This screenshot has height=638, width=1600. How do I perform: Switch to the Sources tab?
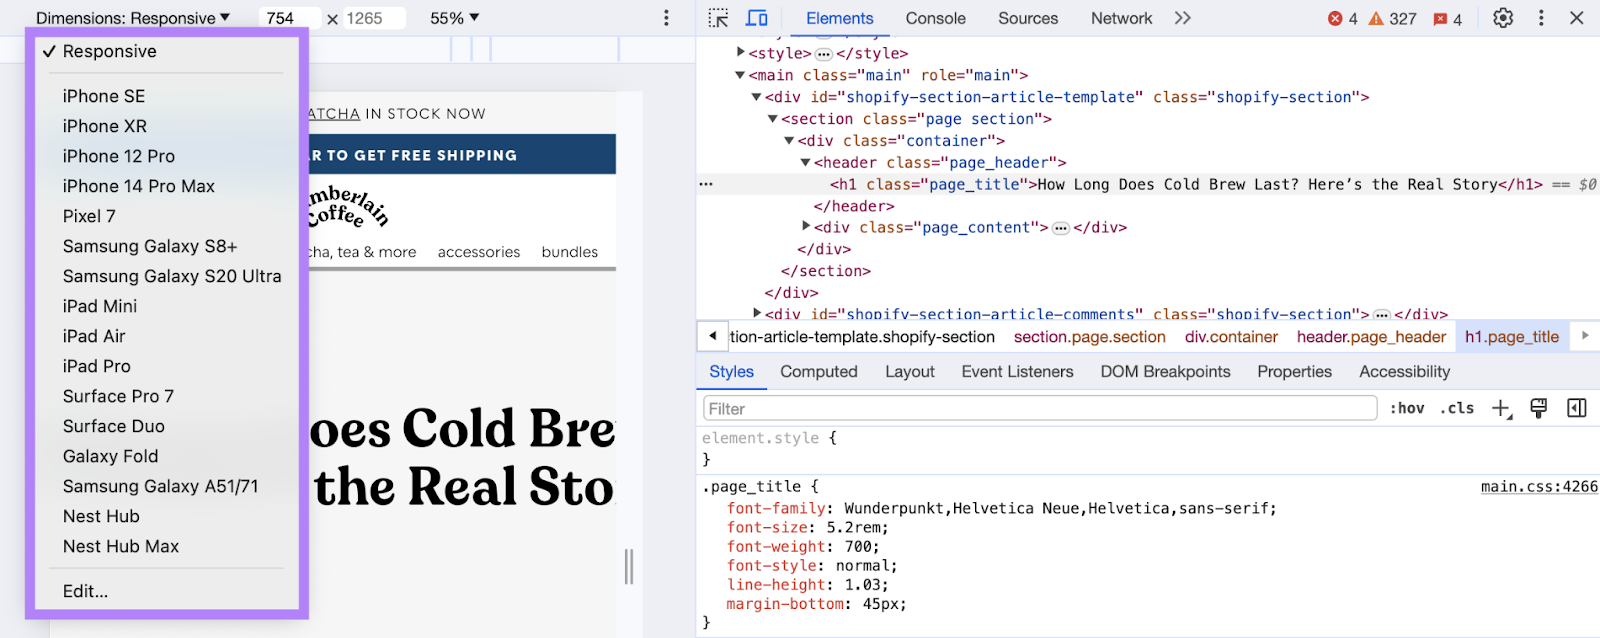click(1028, 18)
